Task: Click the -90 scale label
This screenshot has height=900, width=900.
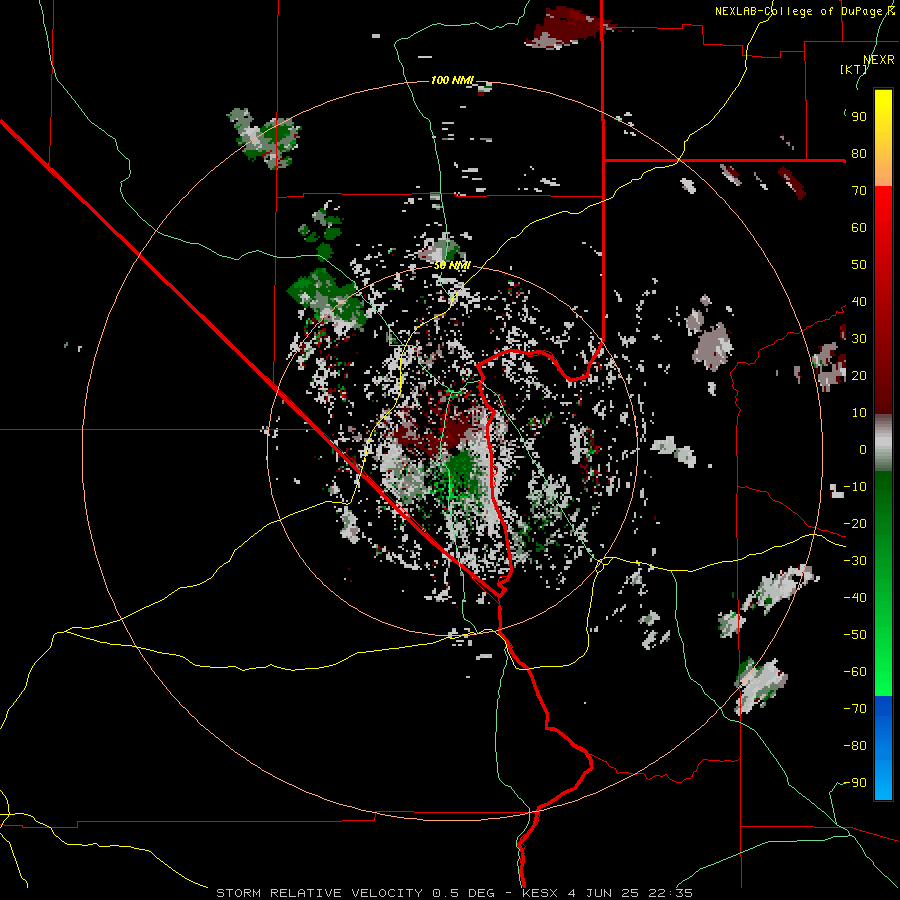Action: [855, 783]
